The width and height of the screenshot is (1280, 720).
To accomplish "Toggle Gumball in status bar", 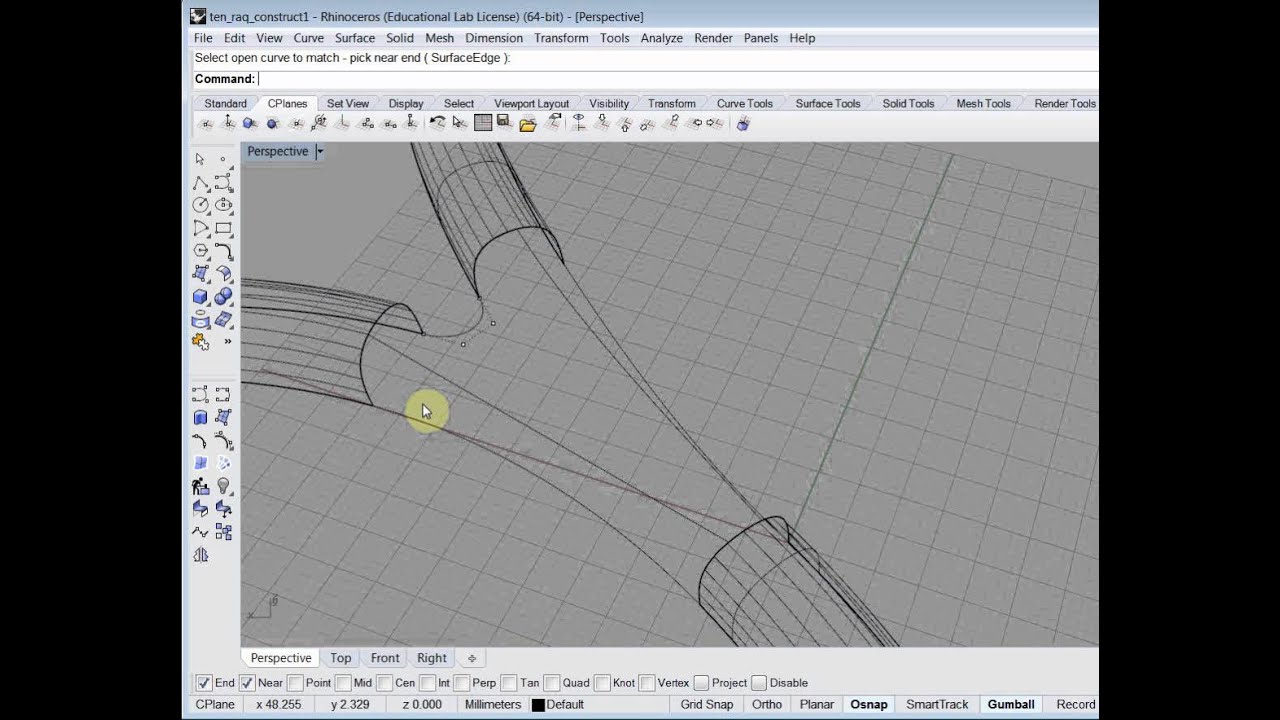I will click(1011, 704).
